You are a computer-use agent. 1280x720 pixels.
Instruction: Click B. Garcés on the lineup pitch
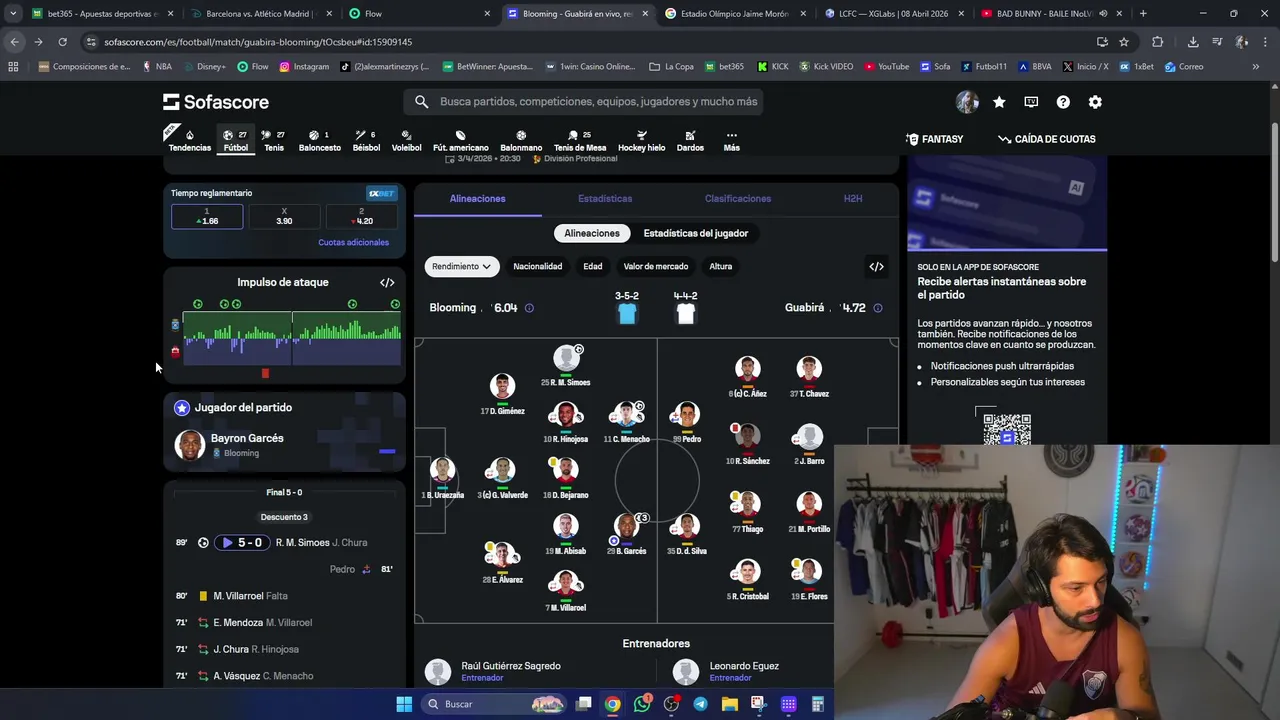point(627,534)
